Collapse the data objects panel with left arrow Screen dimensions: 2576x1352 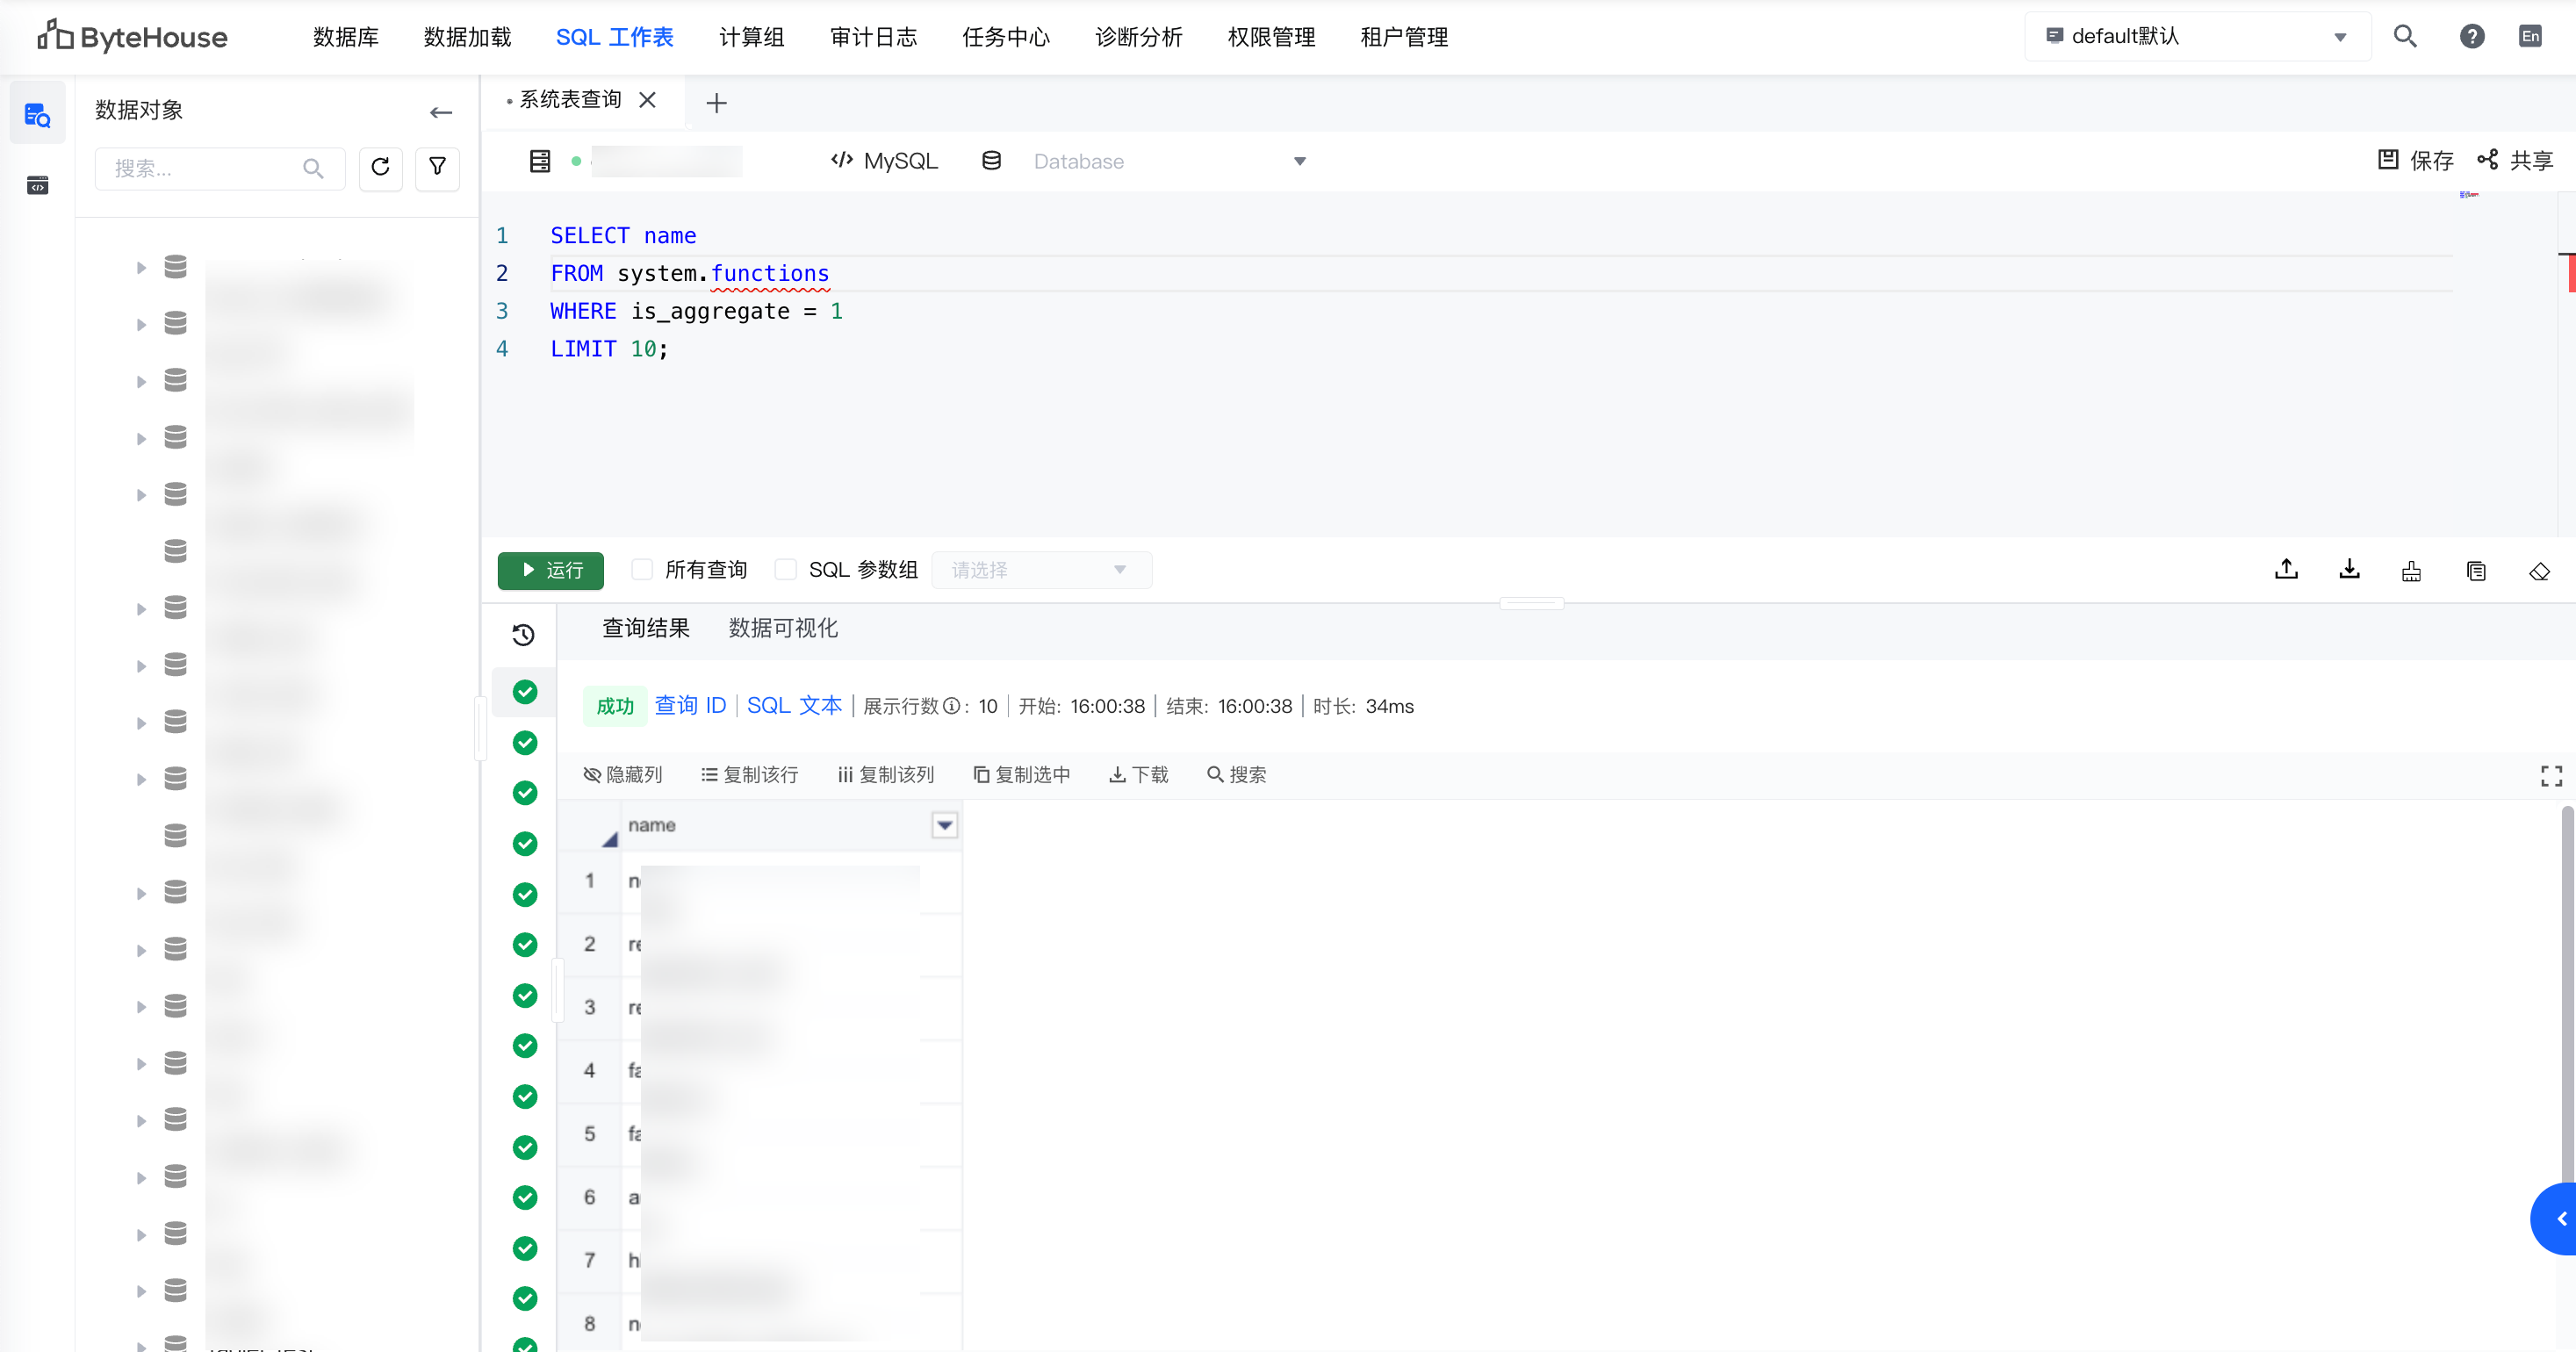(440, 112)
